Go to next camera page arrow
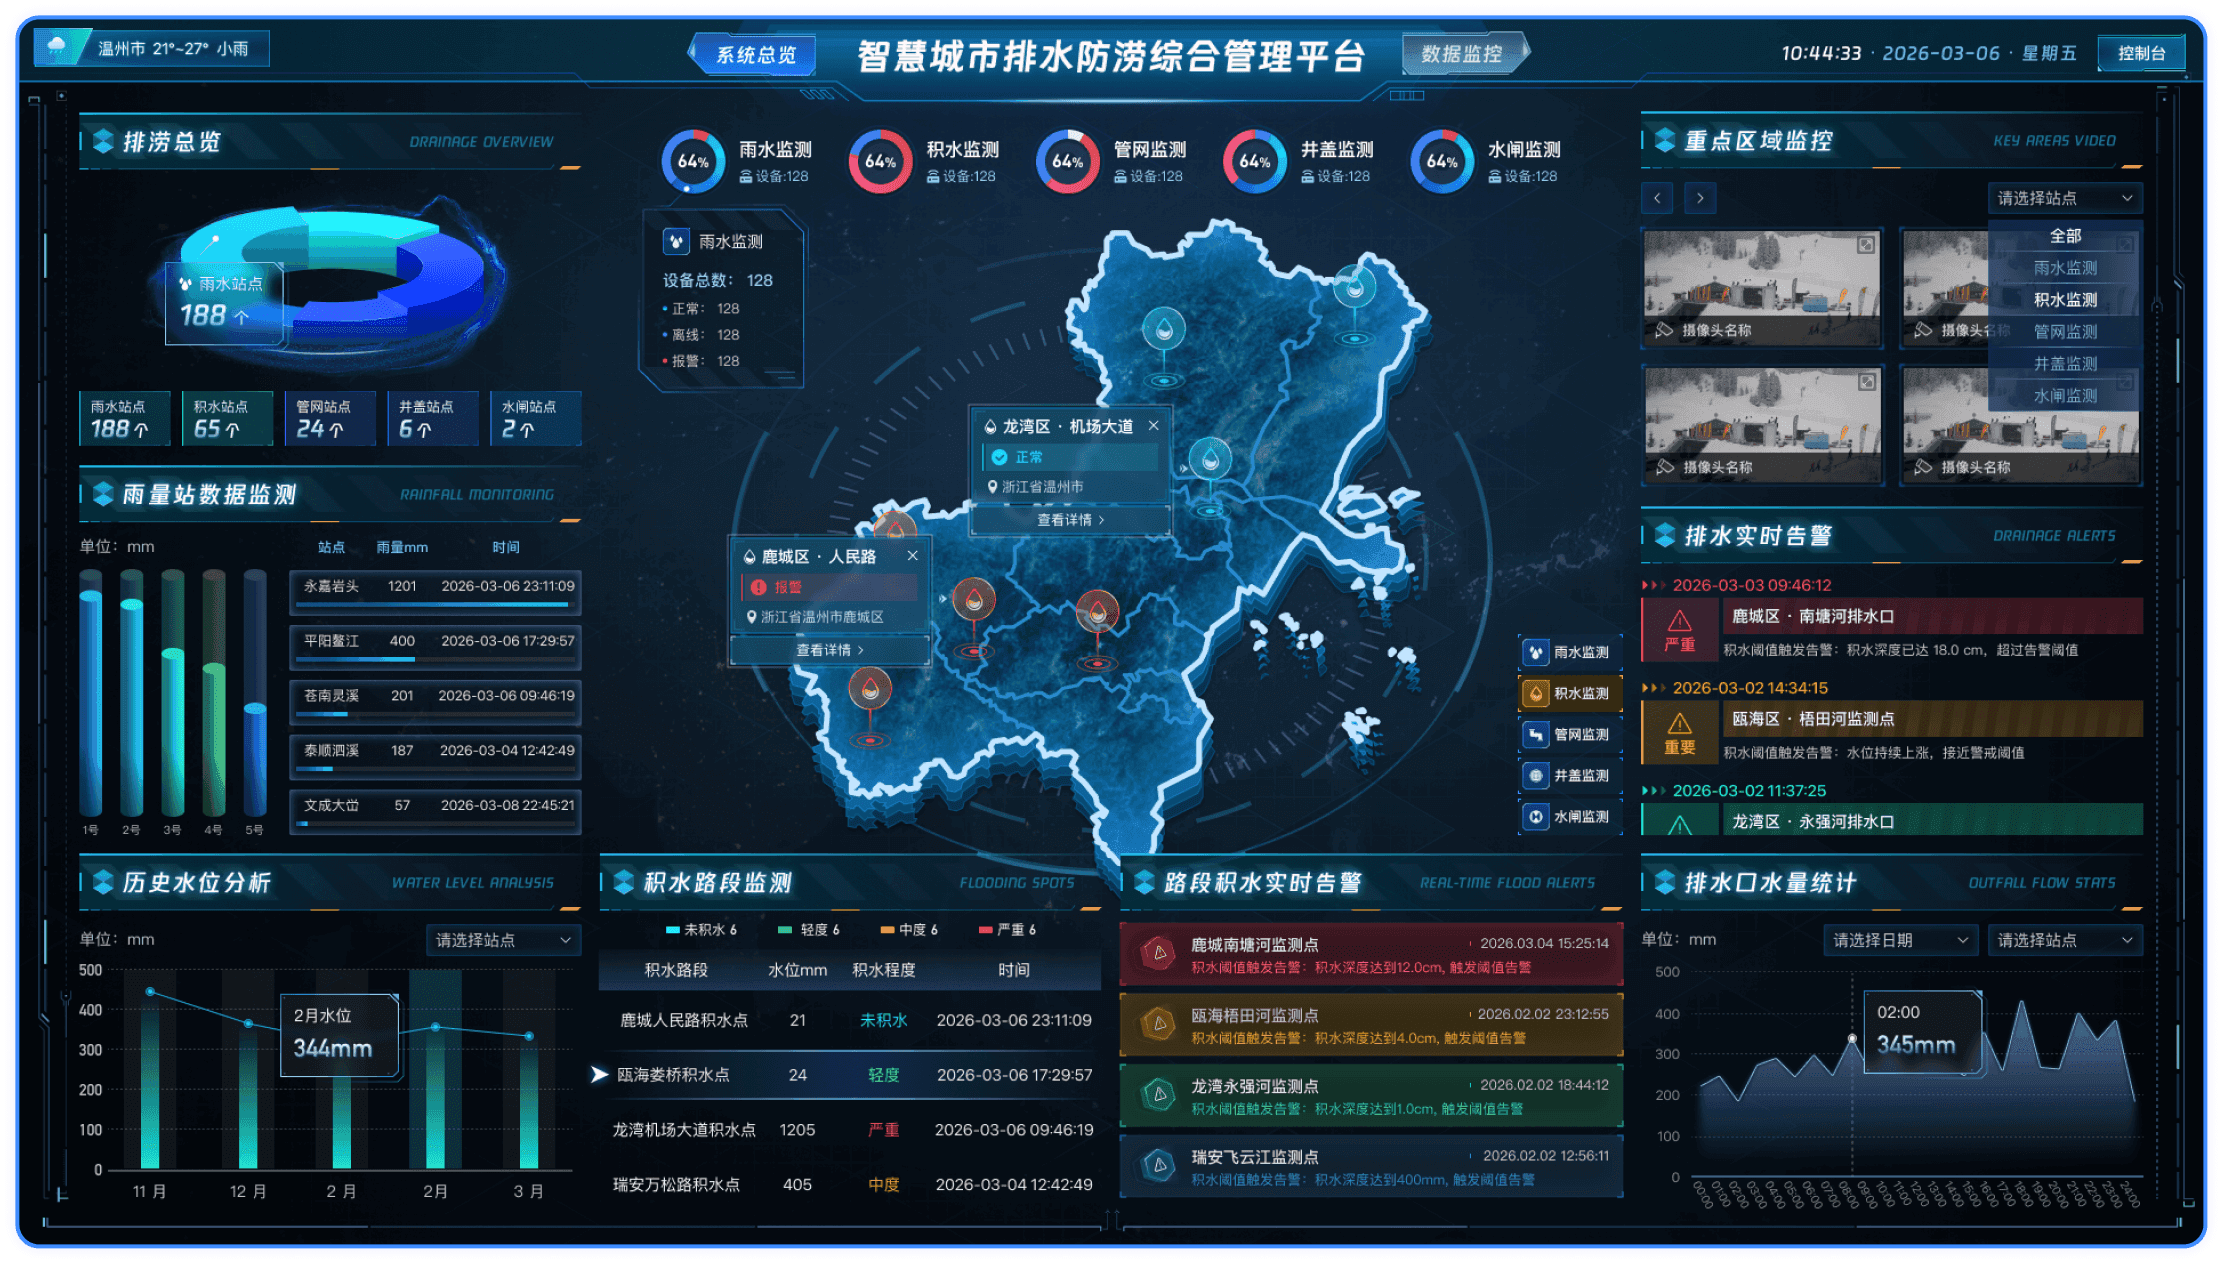The height and width of the screenshot is (1264, 2223). 1700,198
